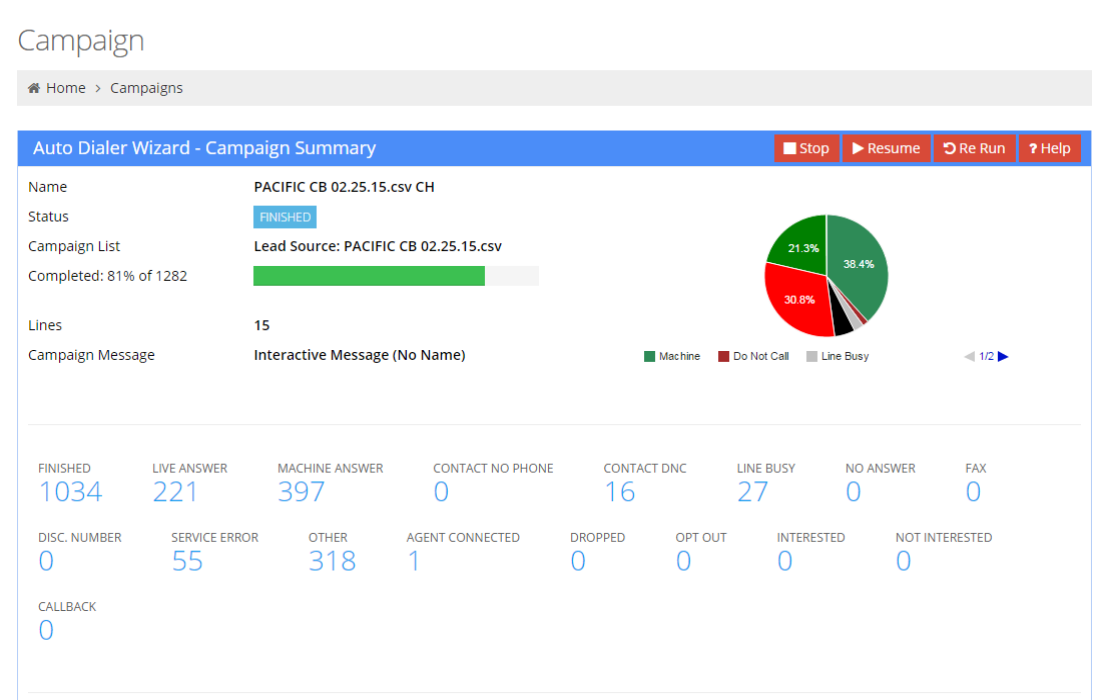Image resolution: width=1110 pixels, height=700 pixels.
Task: Select Campaigns in the breadcrumb trail
Action: pyautogui.click(x=146, y=88)
